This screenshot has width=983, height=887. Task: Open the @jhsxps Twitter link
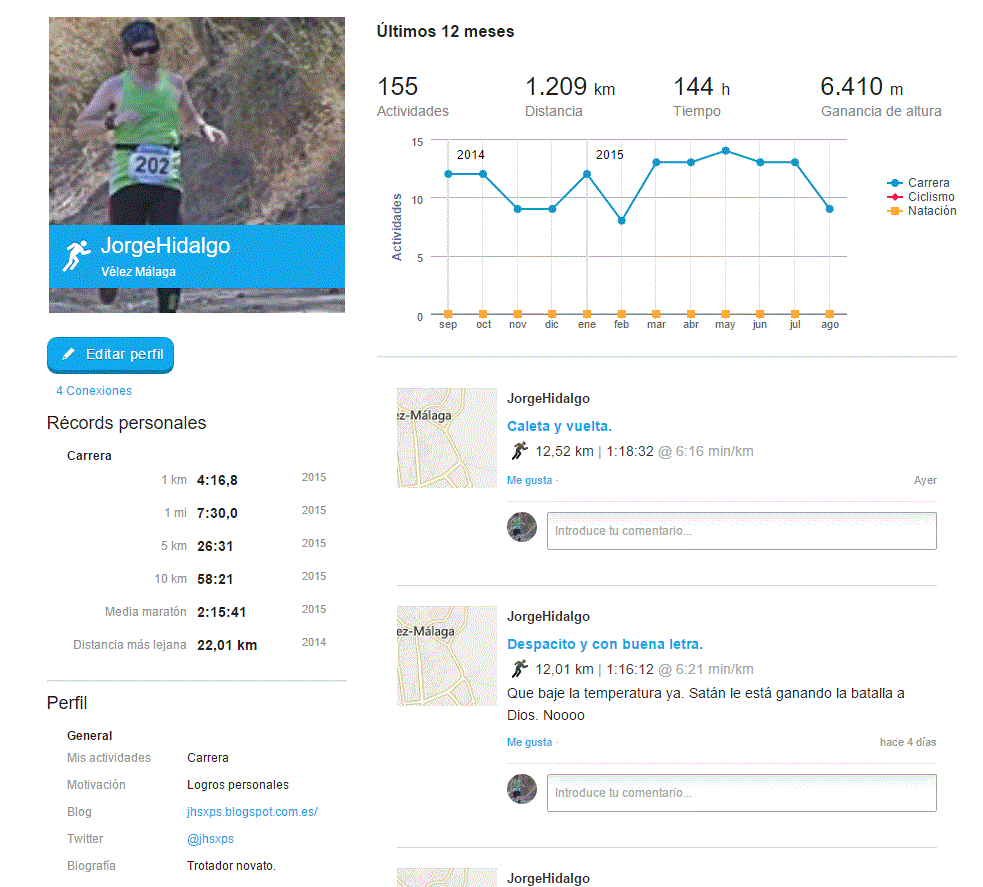[x=210, y=839]
